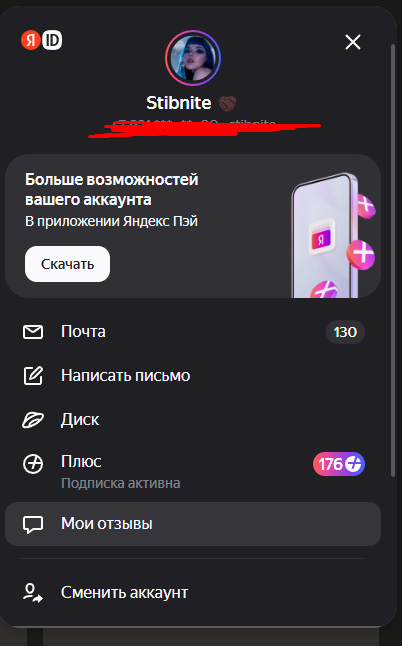Click the envelope Mail icon
This screenshot has height=646, width=402.
33,332
